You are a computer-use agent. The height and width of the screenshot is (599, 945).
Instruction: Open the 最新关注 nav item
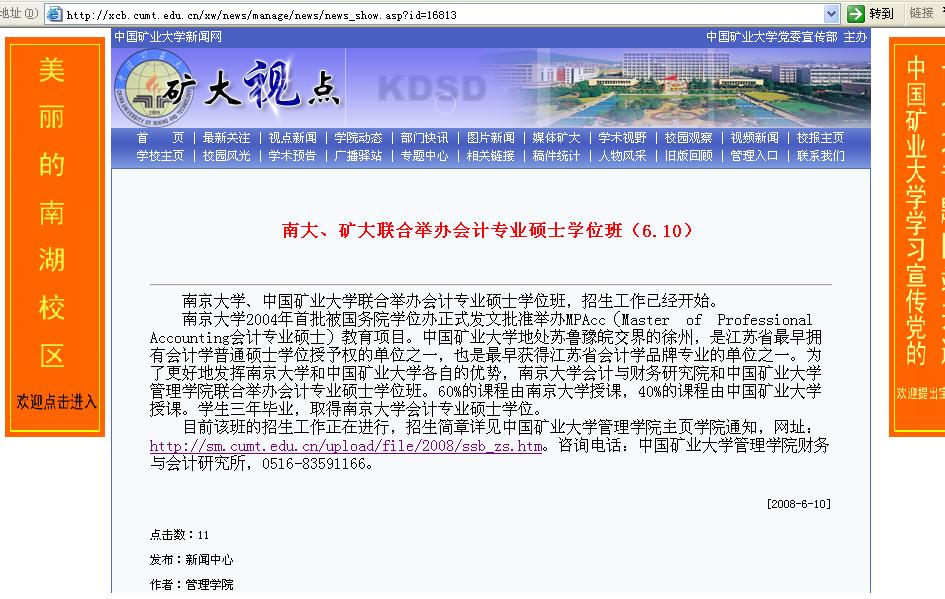(x=226, y=138)
